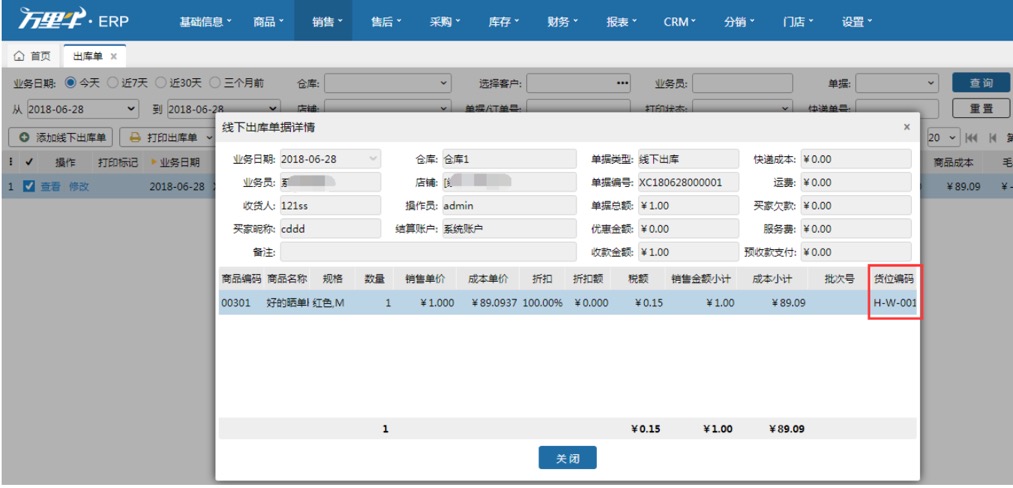Click the 添加线下出库单 button
The image size is (1013, 488).
61,138
